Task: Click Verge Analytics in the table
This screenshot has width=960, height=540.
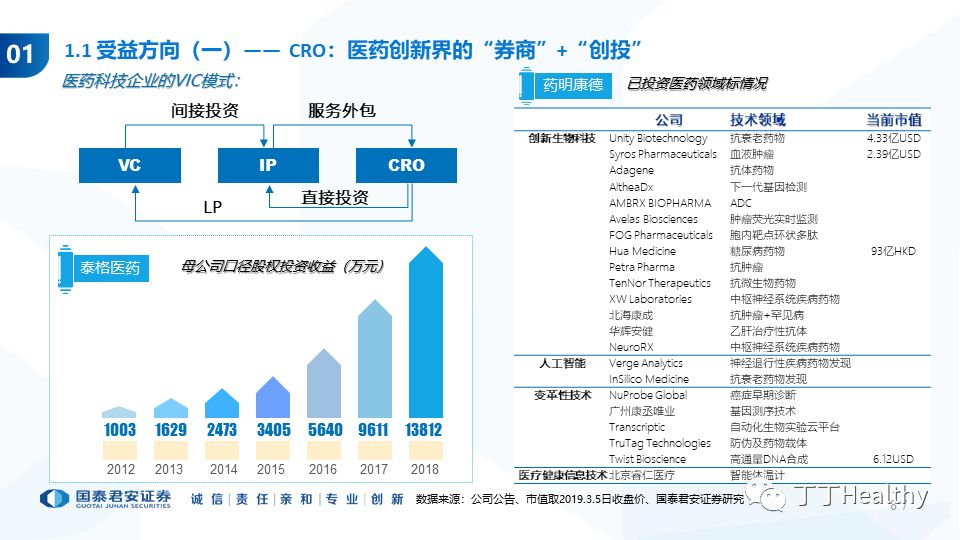Action: [x=645, y=363]
